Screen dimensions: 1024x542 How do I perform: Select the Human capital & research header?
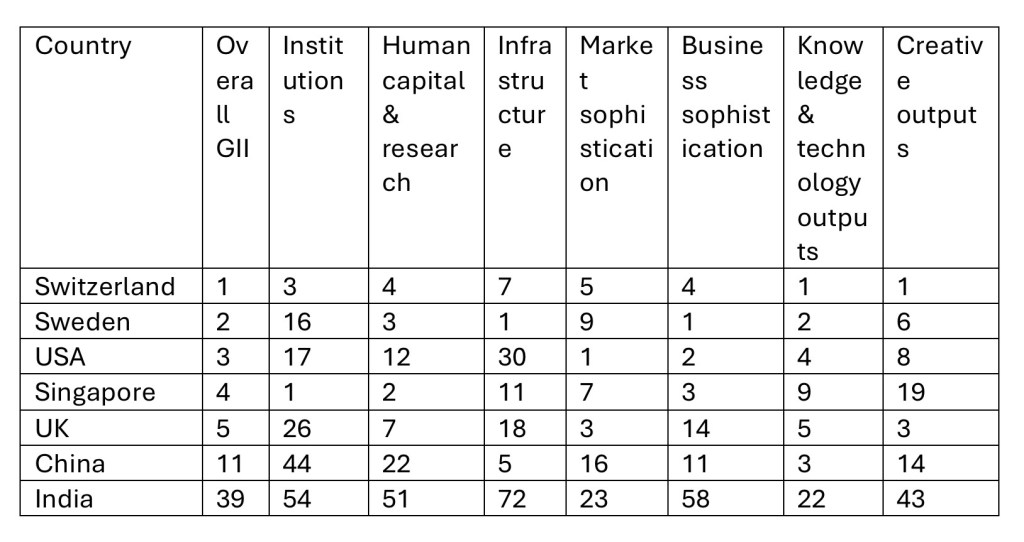tap(426, 115)
